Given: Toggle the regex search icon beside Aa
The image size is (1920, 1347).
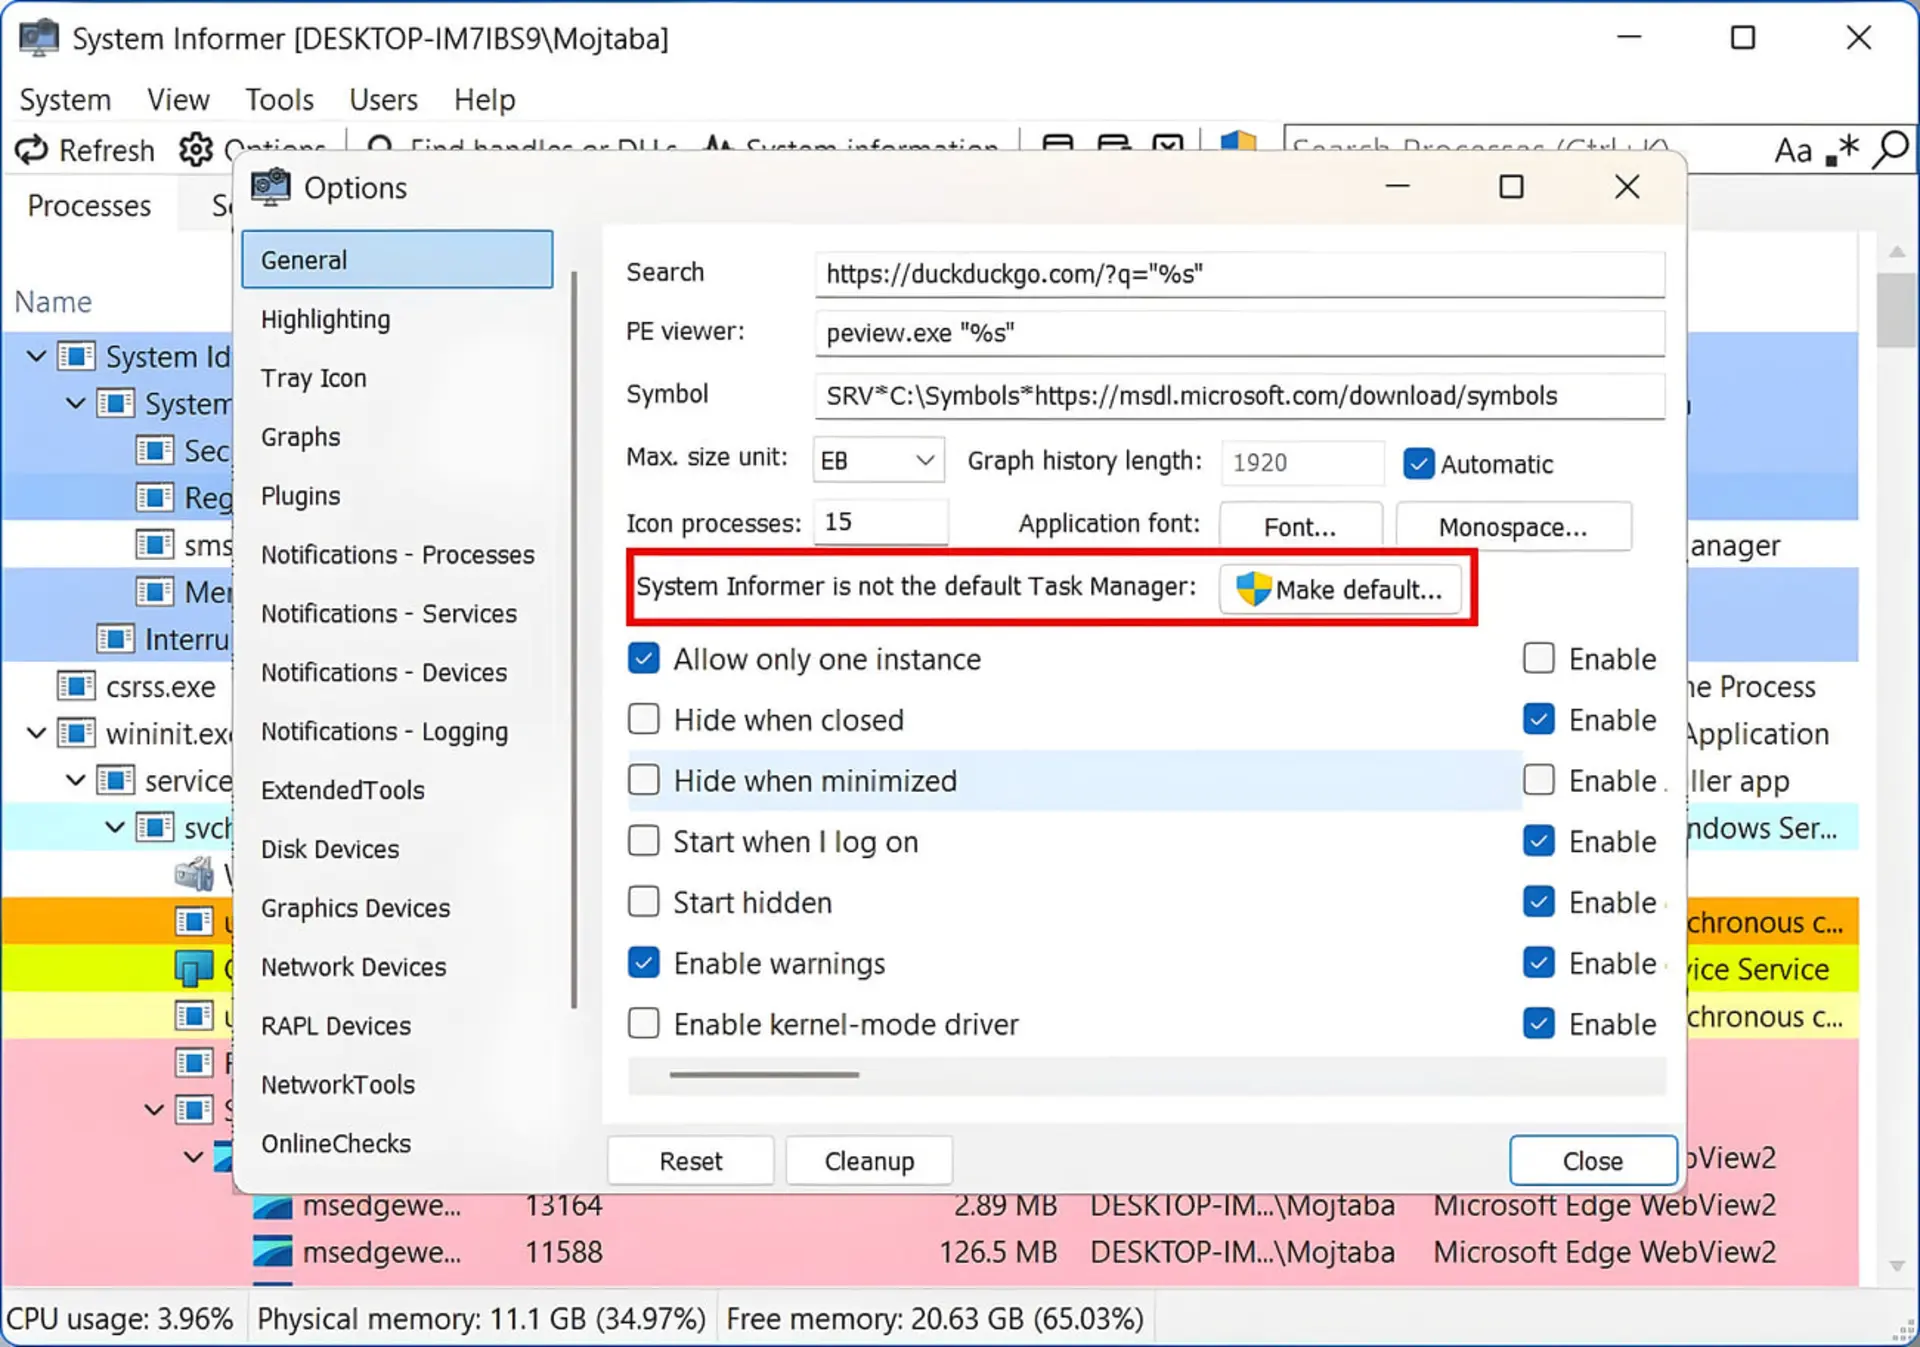Looking at the screenshot, I should tap(1842, 150).
